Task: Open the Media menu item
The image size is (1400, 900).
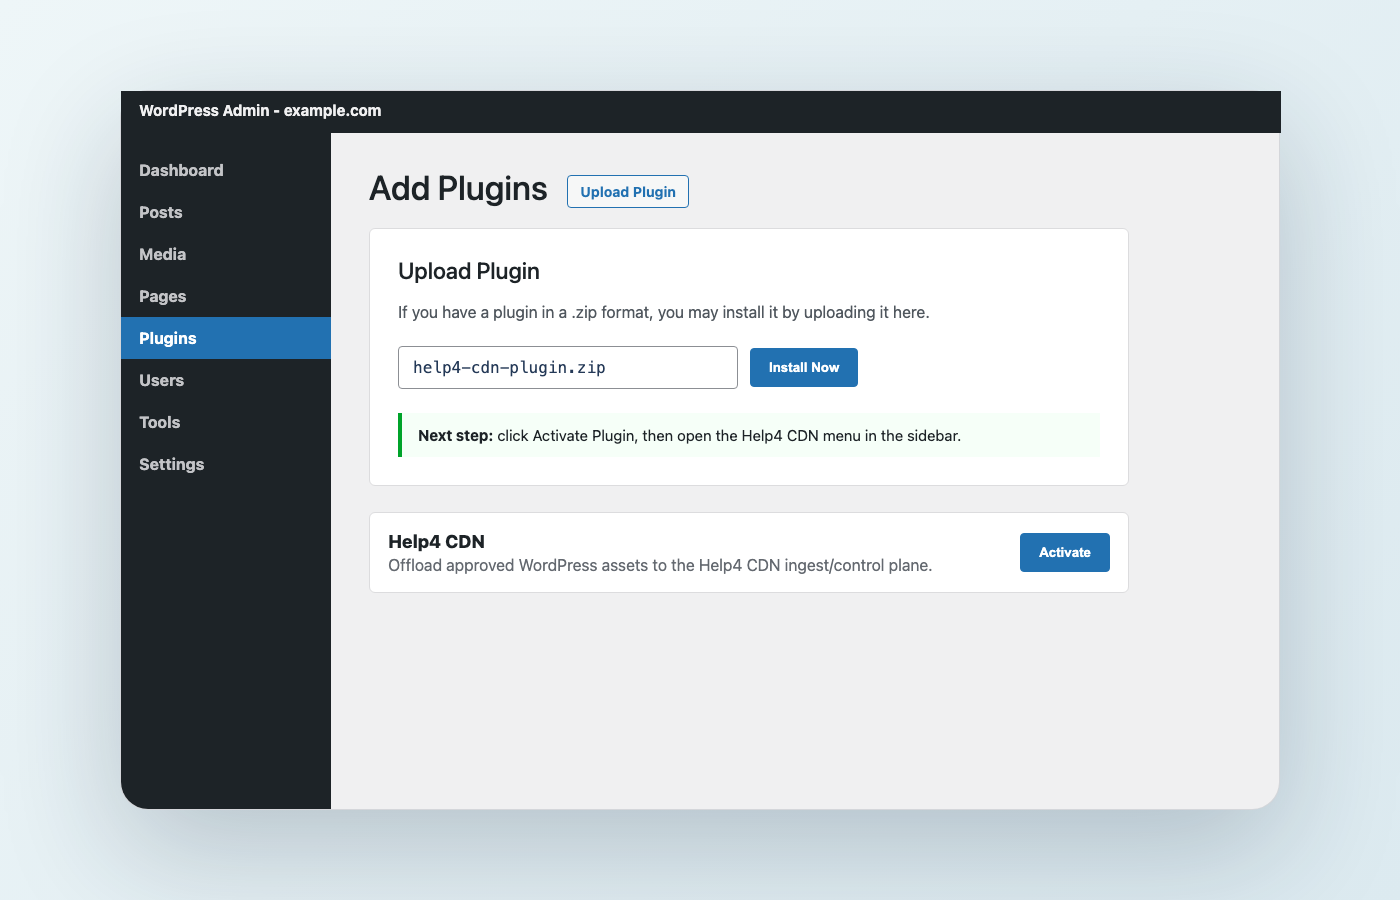Action: (226, 254)
